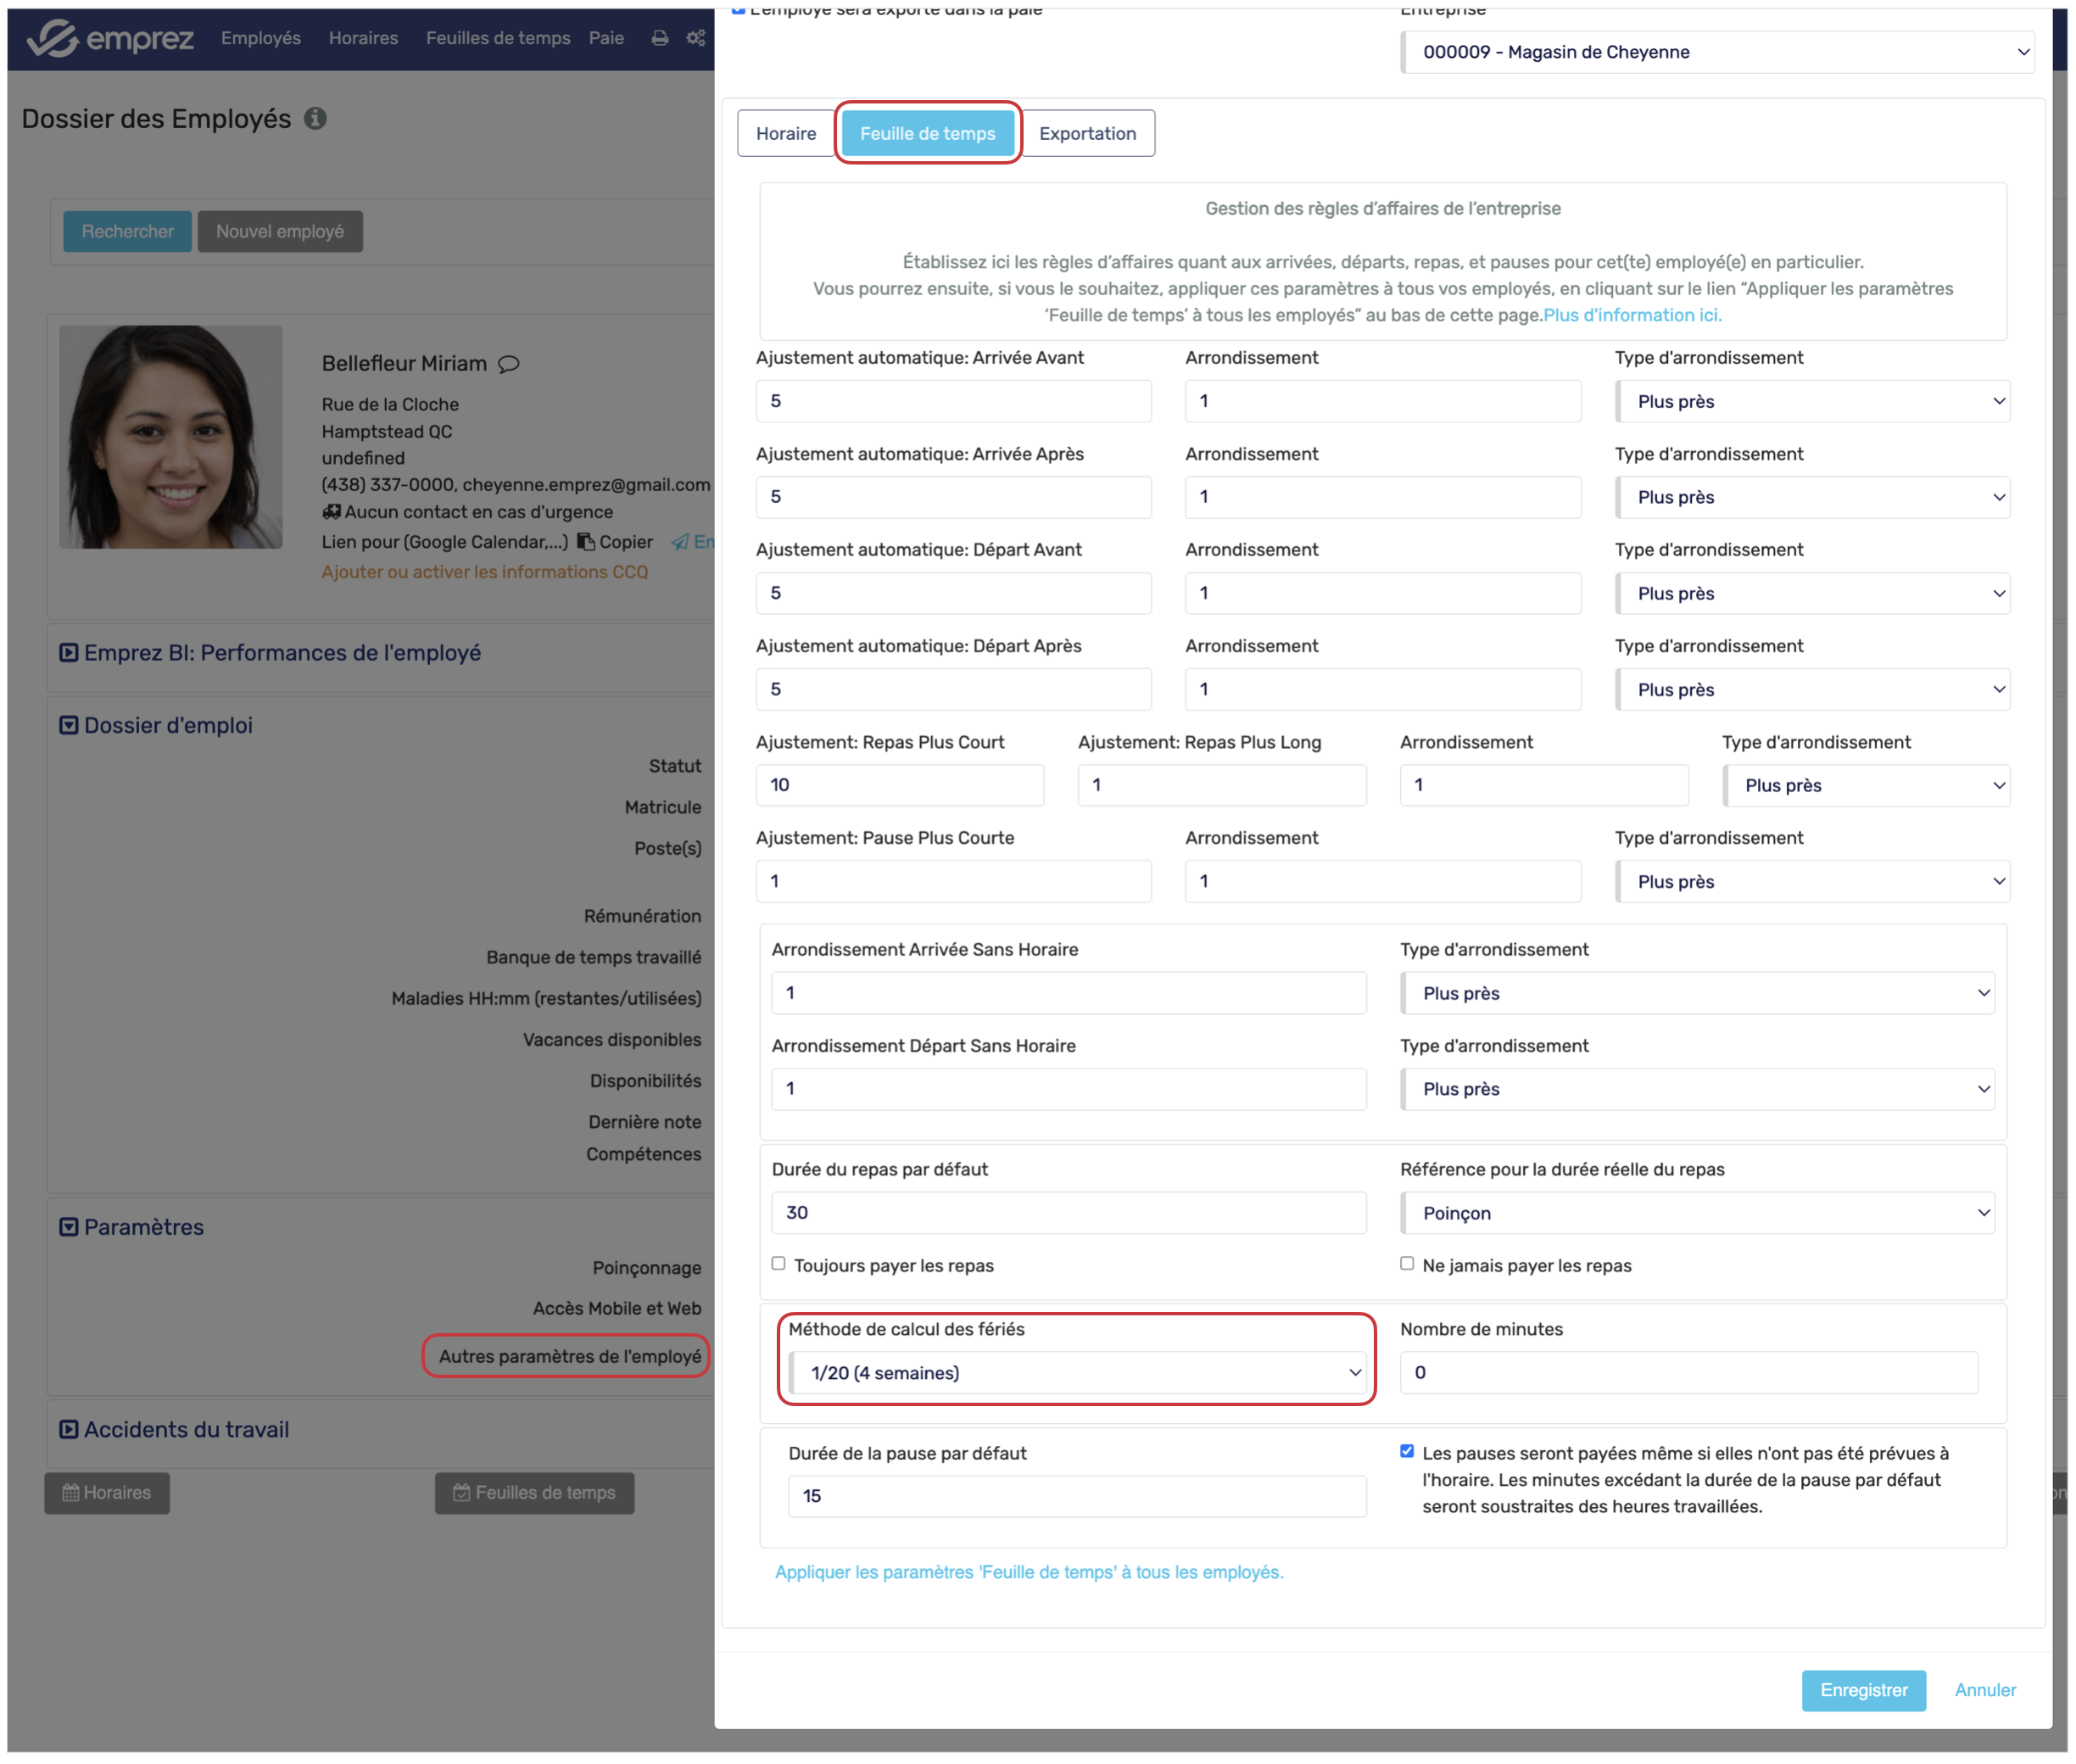2076x1764 pixels.
Task: Open comment bubble next to Bellefleur Miriam
Action: [x=509, y=364]
